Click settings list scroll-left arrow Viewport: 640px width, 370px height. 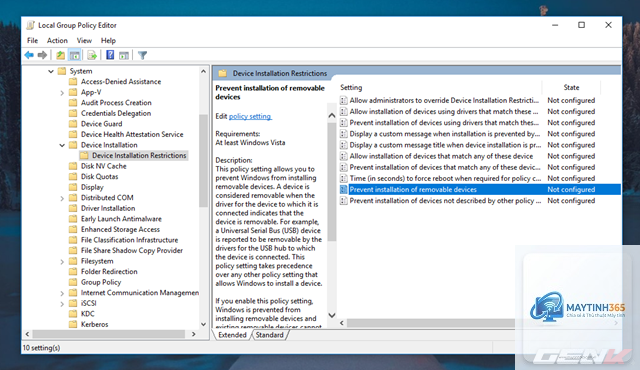342,323
